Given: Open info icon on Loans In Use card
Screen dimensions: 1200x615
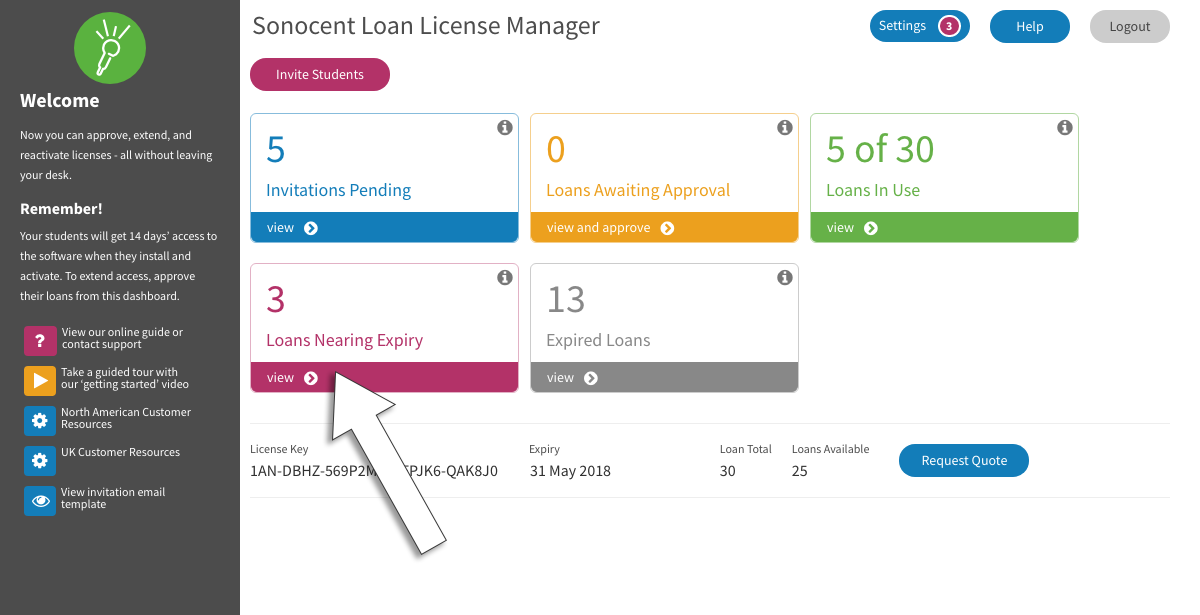Looking at the screenshot, I should tap(1065, 128).
